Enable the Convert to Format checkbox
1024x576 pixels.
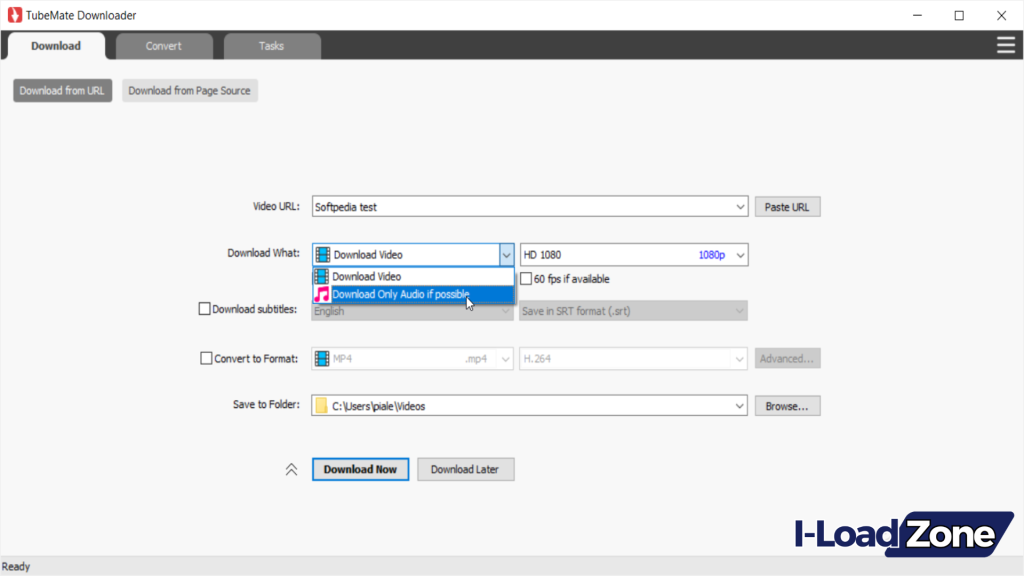pos(205,358)
